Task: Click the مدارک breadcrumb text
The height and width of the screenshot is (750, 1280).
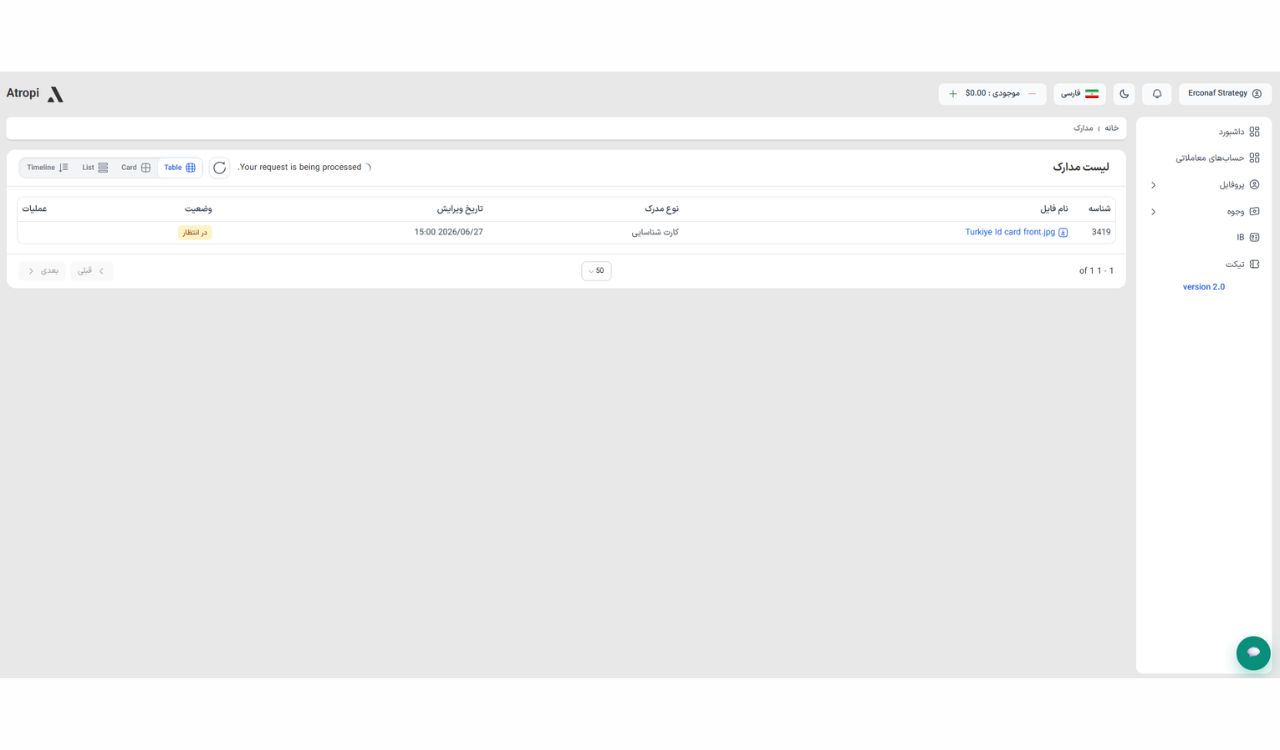Action: click(x=1083, y=129)
